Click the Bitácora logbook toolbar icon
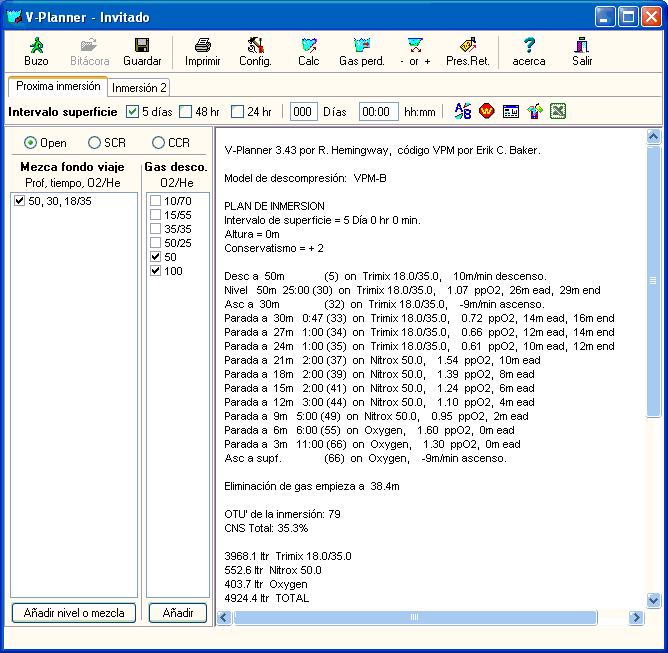The height and width of the screenshot is (653, 668). [89, 52]
